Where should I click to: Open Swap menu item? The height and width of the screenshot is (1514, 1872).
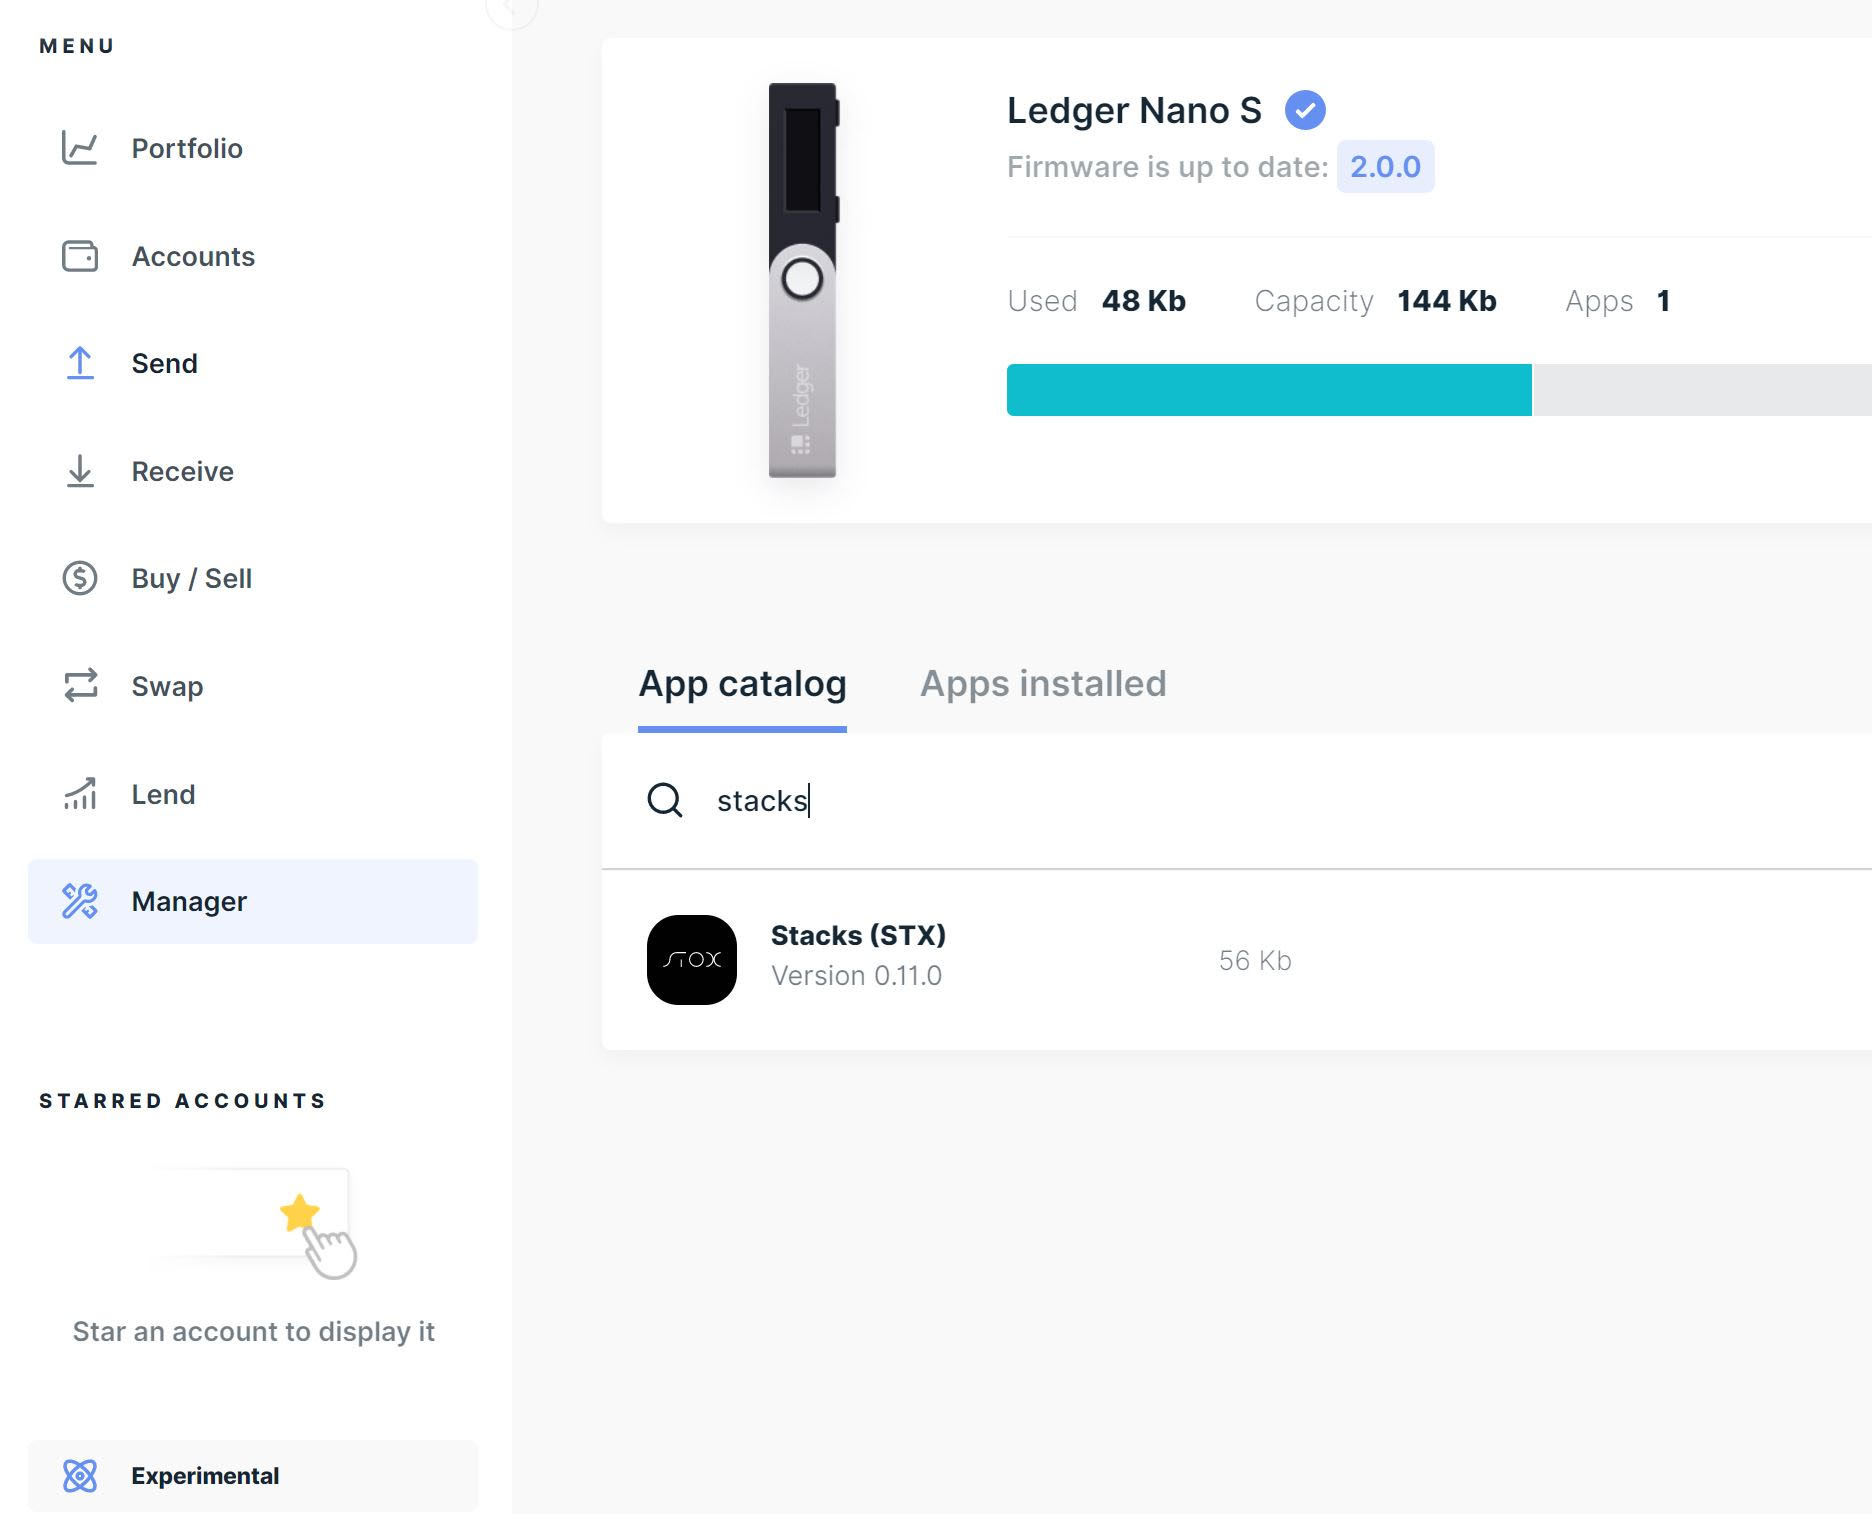tap(253, 686)
